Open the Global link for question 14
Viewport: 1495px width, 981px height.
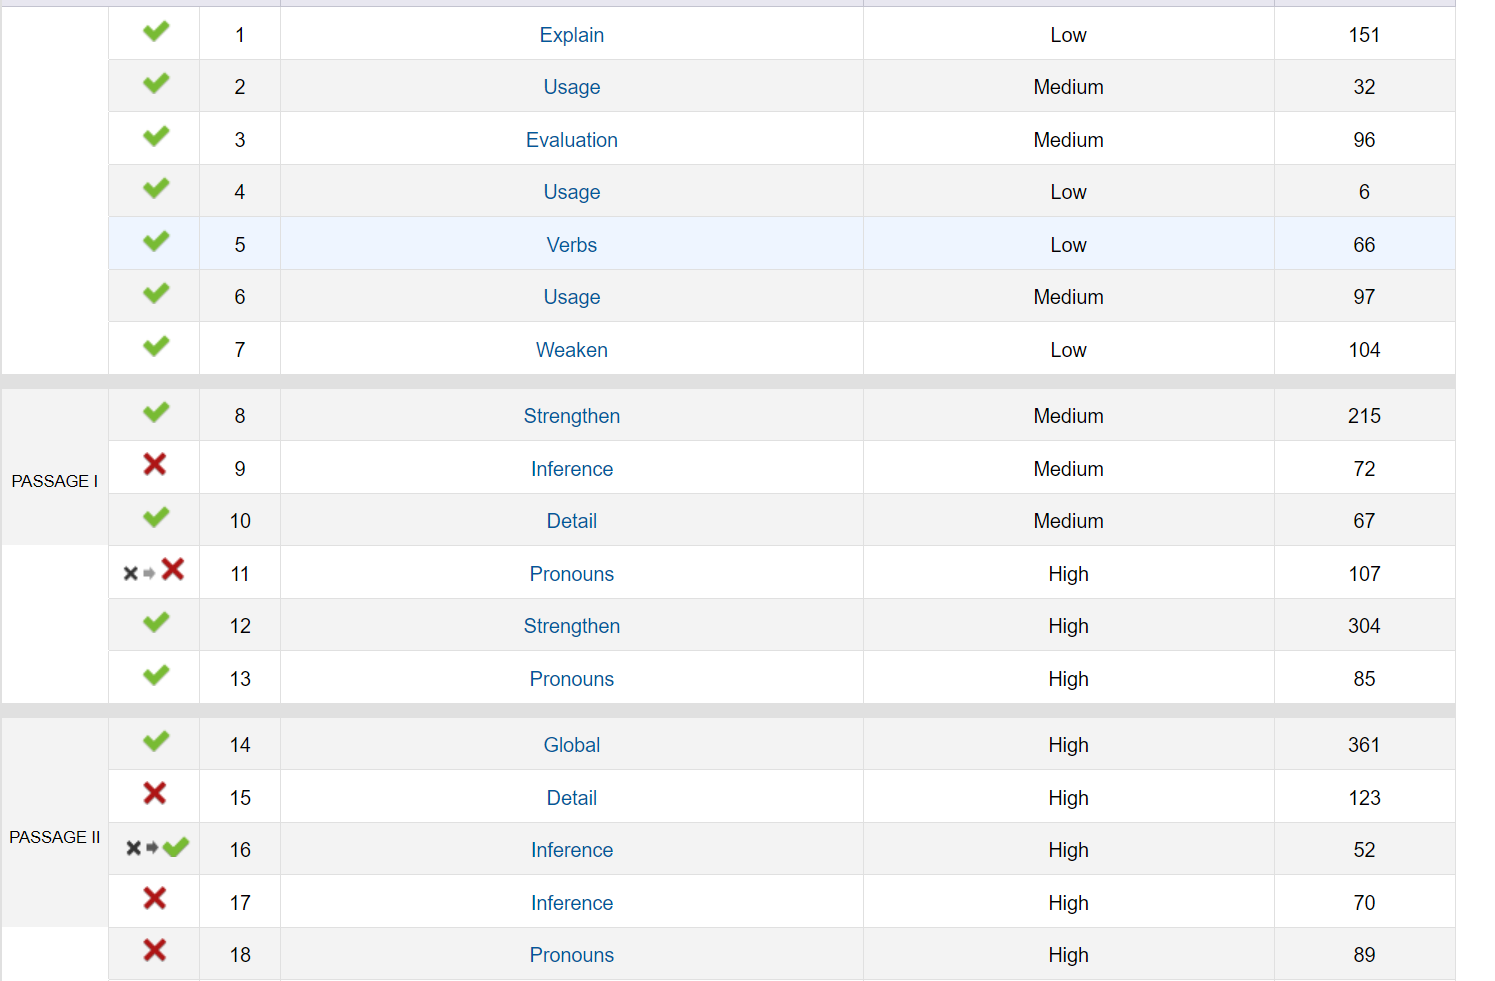[x=571, y=745]
